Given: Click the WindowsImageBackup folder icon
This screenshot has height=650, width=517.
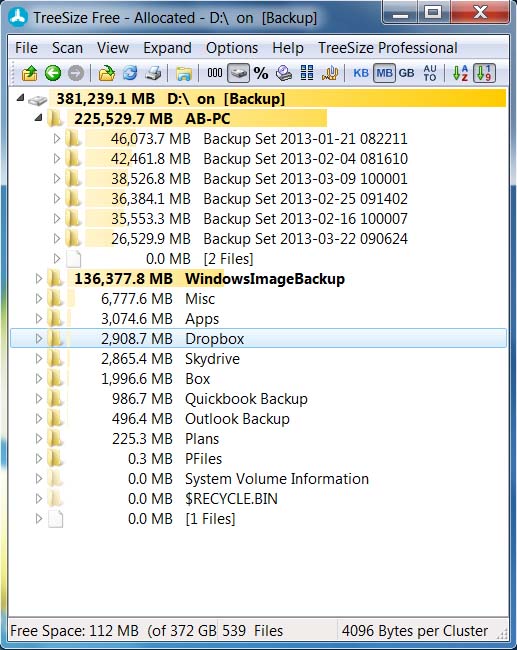Looking at the screenshot, I should (x=55, y=278).
